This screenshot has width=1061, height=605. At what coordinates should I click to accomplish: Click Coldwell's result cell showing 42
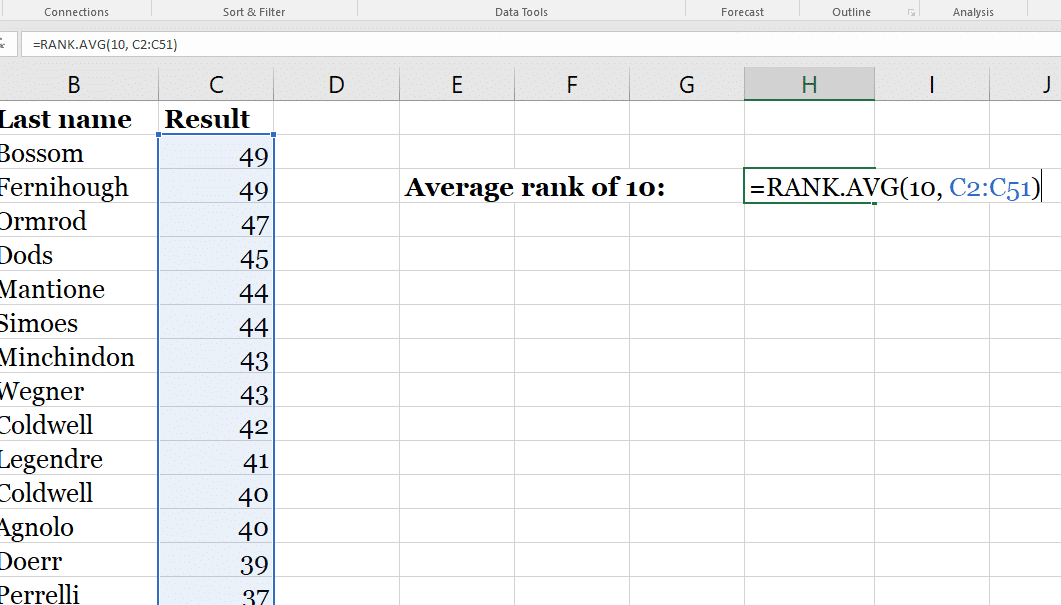tap(215, 425)
